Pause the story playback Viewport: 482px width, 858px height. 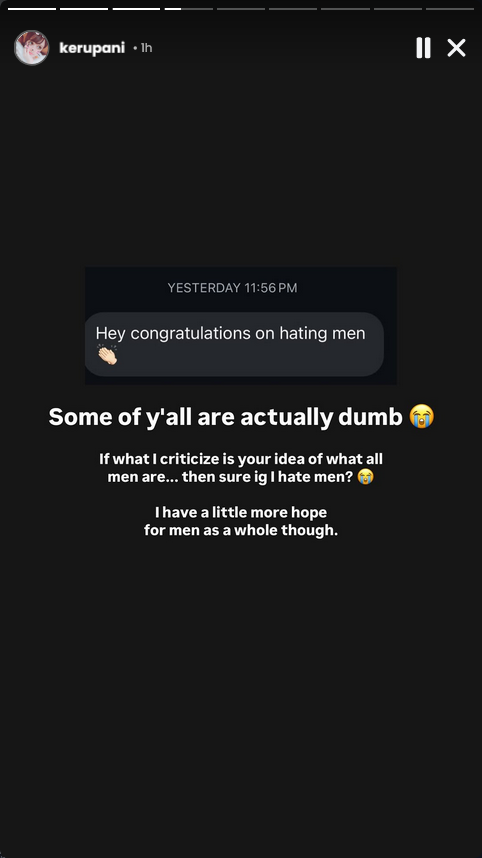click(x=423, y=48)
